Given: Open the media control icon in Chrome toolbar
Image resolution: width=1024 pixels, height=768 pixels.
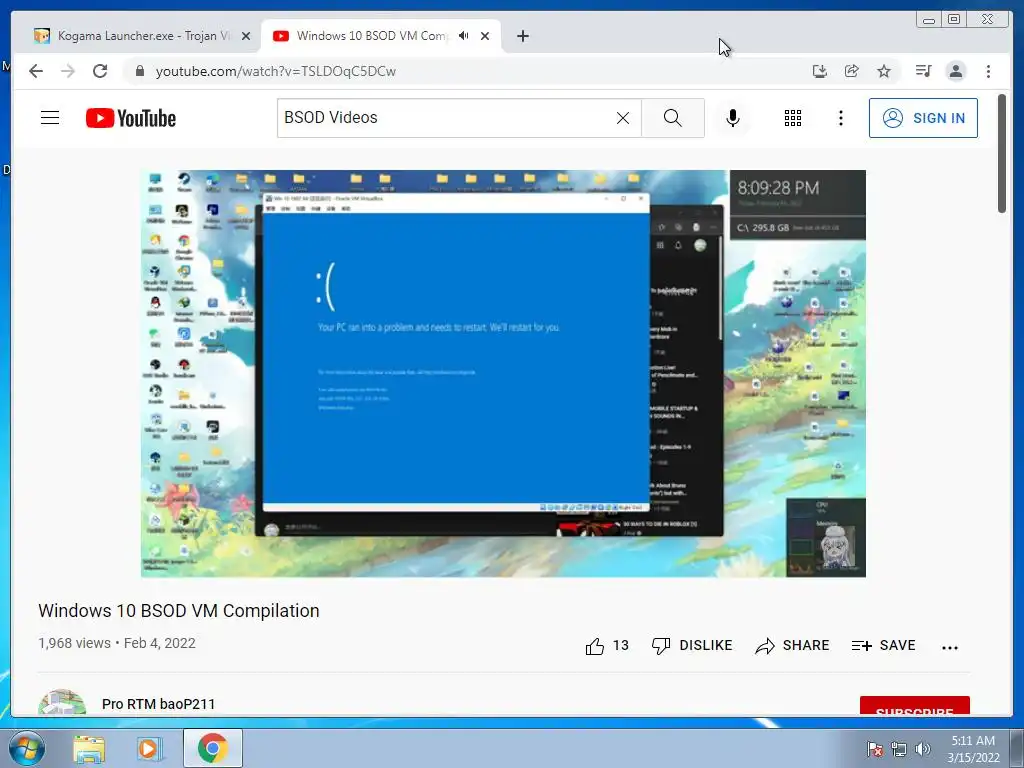Looking at the screenshot, I should [x=923, y=71].
